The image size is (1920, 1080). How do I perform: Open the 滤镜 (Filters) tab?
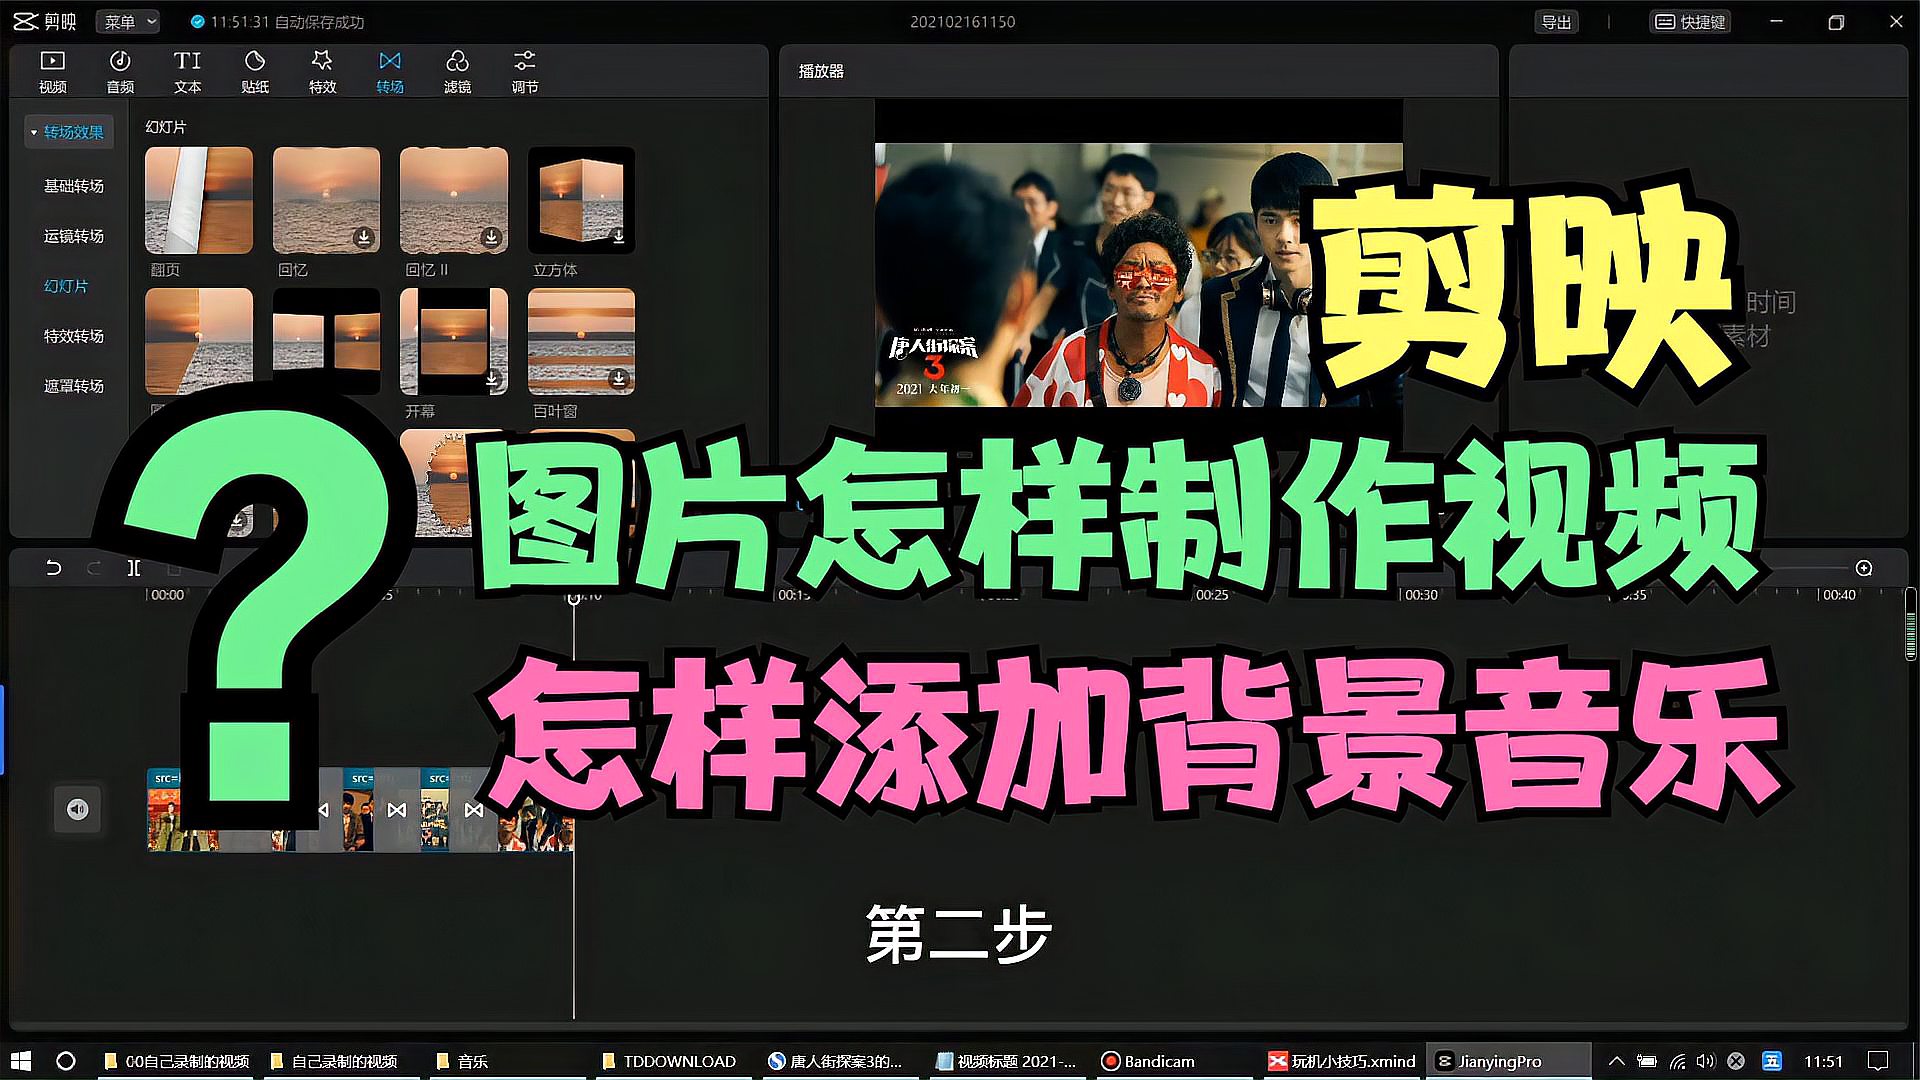(457, 73)
